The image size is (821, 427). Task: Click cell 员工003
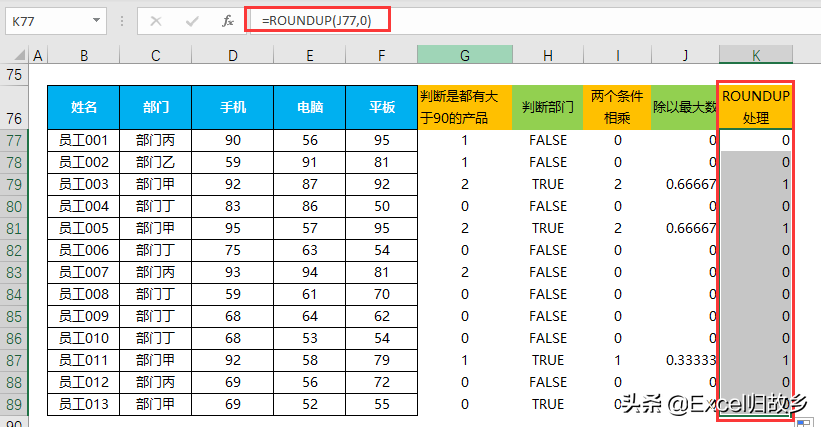84,184
